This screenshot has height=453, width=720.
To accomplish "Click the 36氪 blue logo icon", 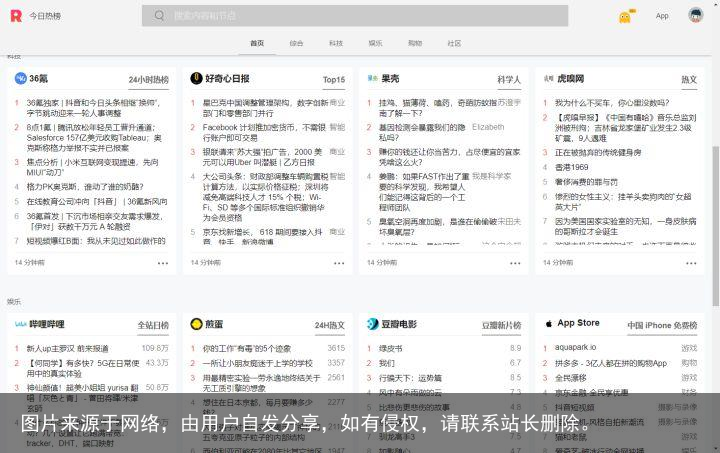I will (21, 78).
